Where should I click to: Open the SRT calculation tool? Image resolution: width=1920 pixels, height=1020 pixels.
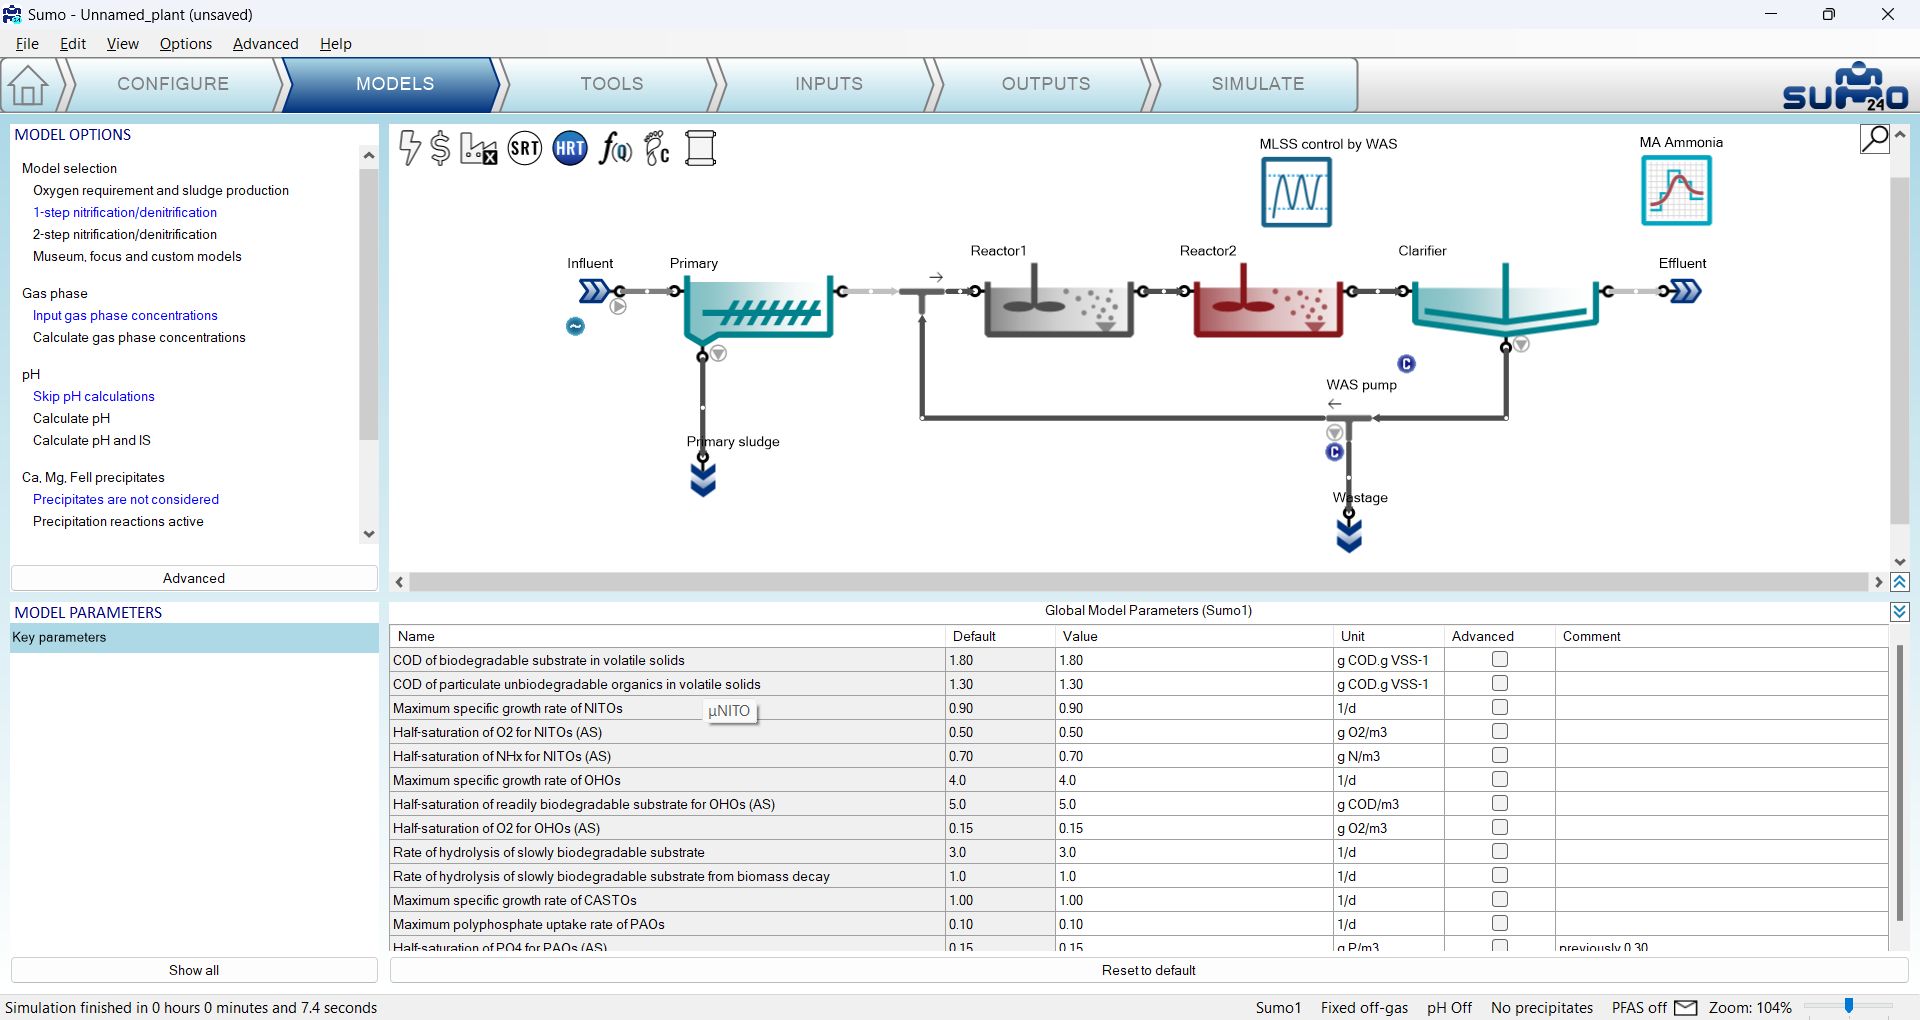(x=525, y=148)
